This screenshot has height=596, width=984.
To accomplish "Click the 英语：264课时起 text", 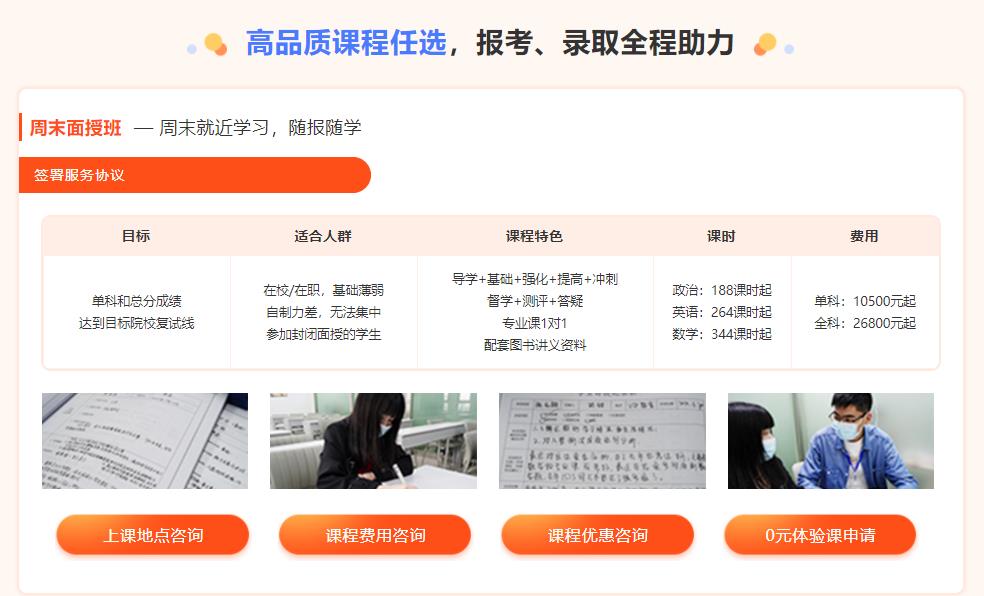I will (722, 312).
